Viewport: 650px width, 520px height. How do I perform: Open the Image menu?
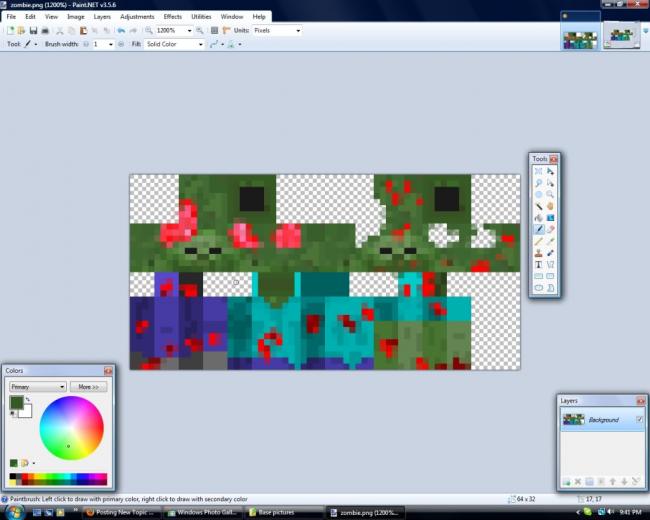[76, 17]
